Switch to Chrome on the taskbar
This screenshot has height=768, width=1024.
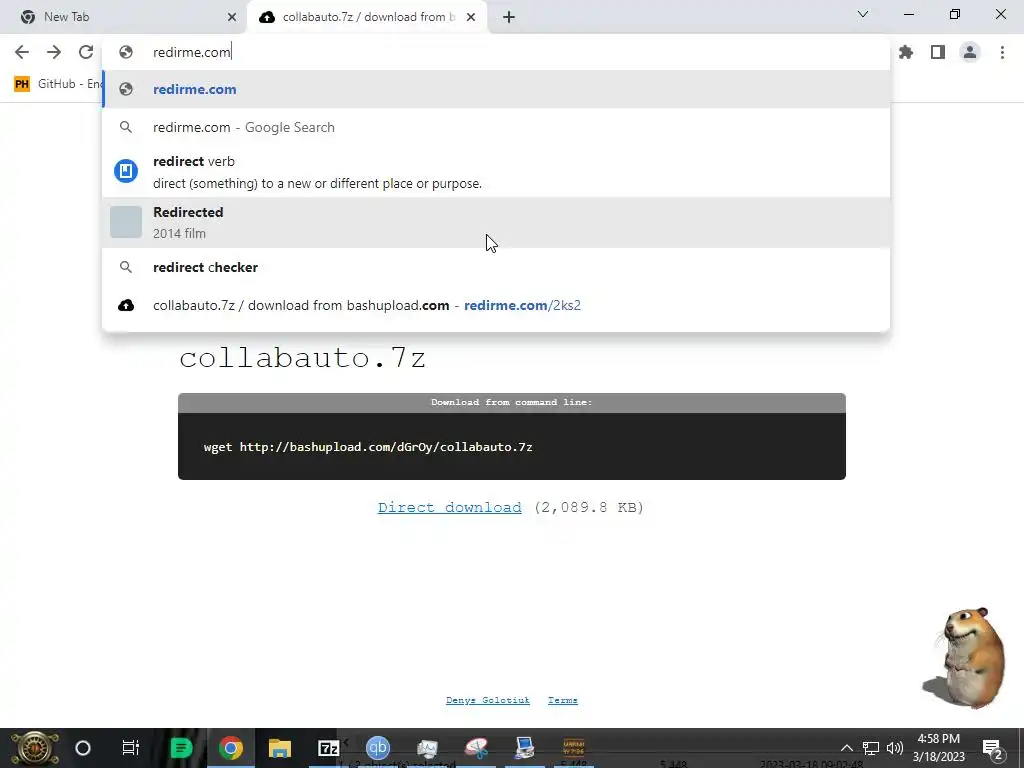tap(231, 748)
